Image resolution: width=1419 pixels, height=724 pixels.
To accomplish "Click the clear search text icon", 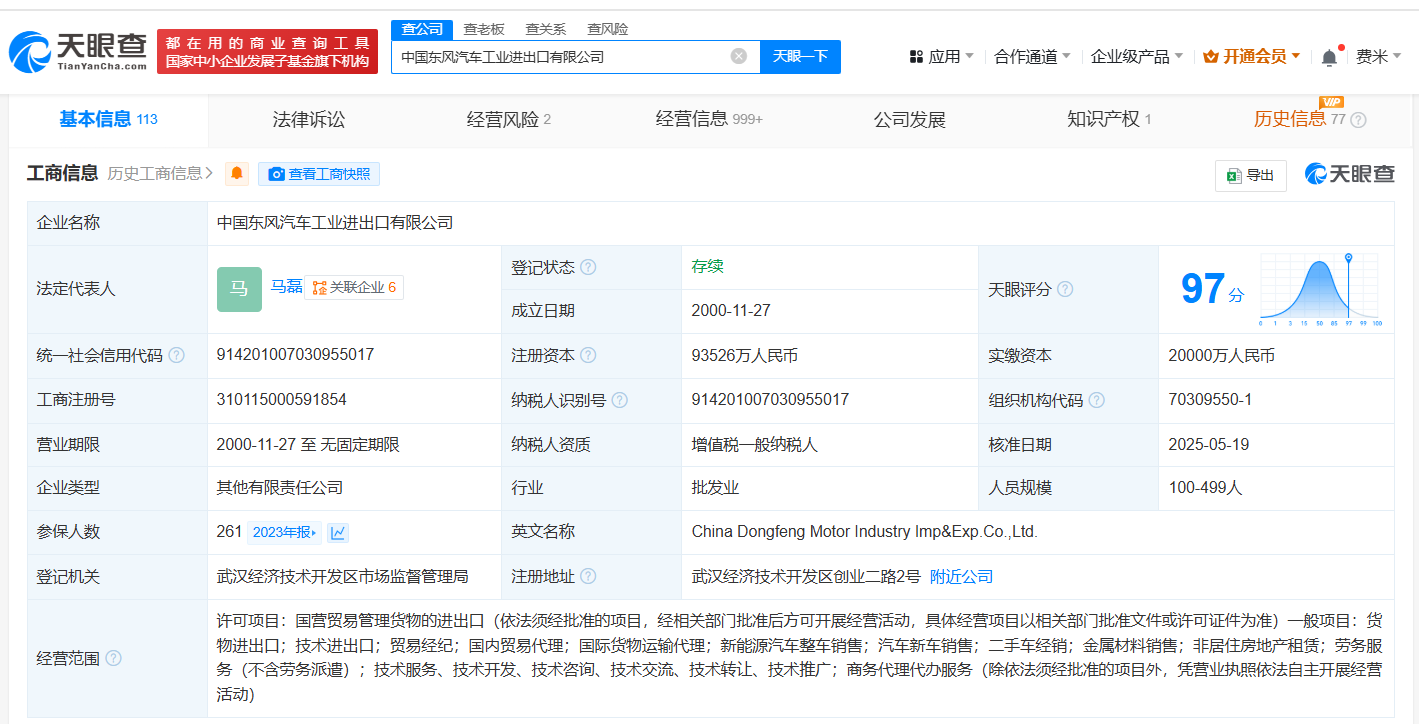I will (739, 56).
